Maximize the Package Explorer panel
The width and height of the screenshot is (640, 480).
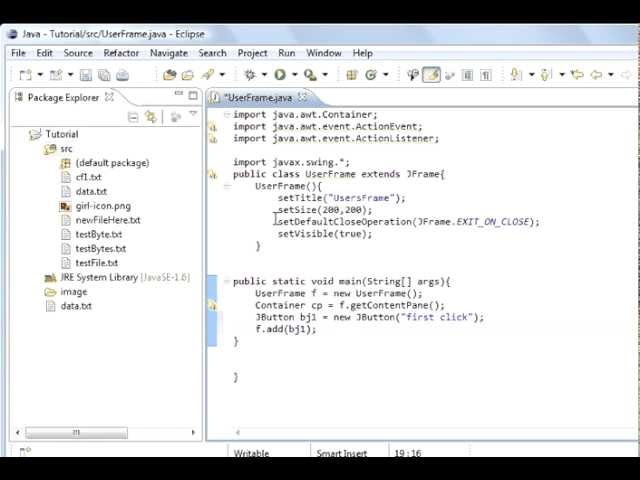(193, 96)
